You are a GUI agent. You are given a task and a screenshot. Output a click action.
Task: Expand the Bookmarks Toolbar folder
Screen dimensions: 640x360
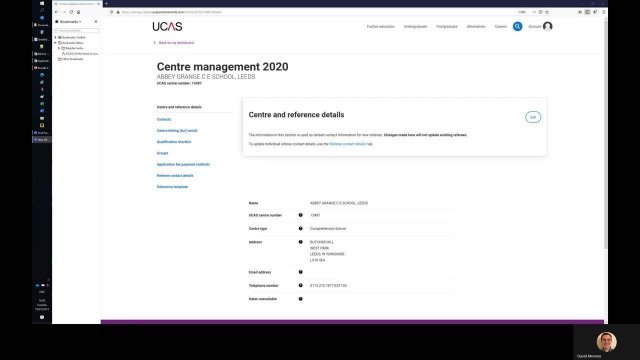pyautogui.click(x=56, y=37)
